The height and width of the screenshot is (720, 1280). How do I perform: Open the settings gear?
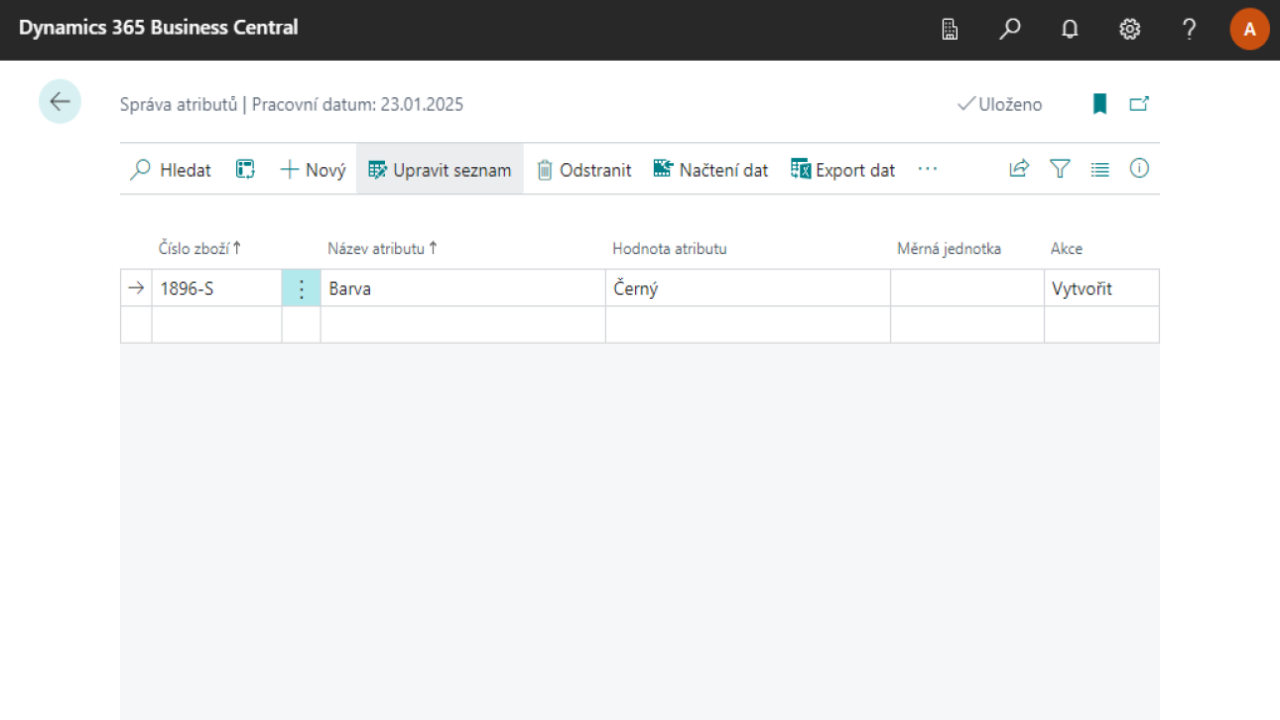pyautogui.click(x=1130, y=30)
